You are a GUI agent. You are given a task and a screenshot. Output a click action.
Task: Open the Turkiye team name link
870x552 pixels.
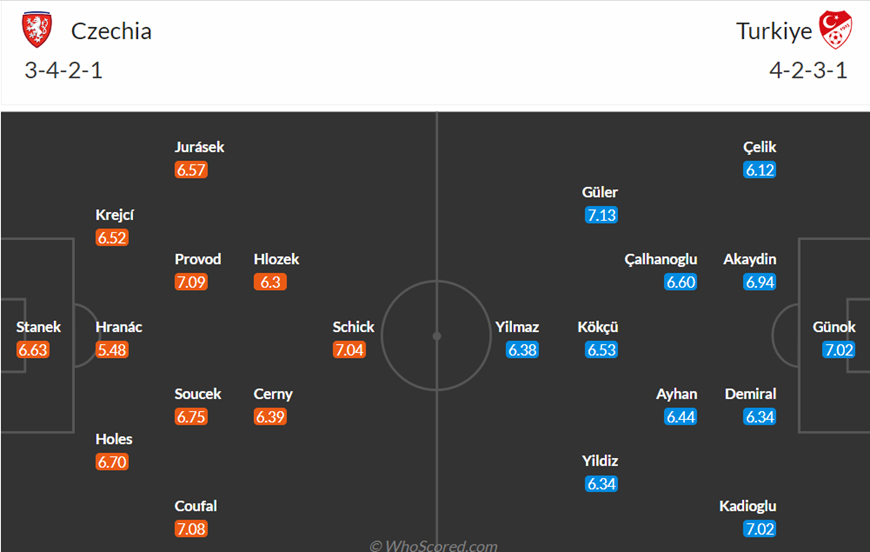[x=773, y=31]
